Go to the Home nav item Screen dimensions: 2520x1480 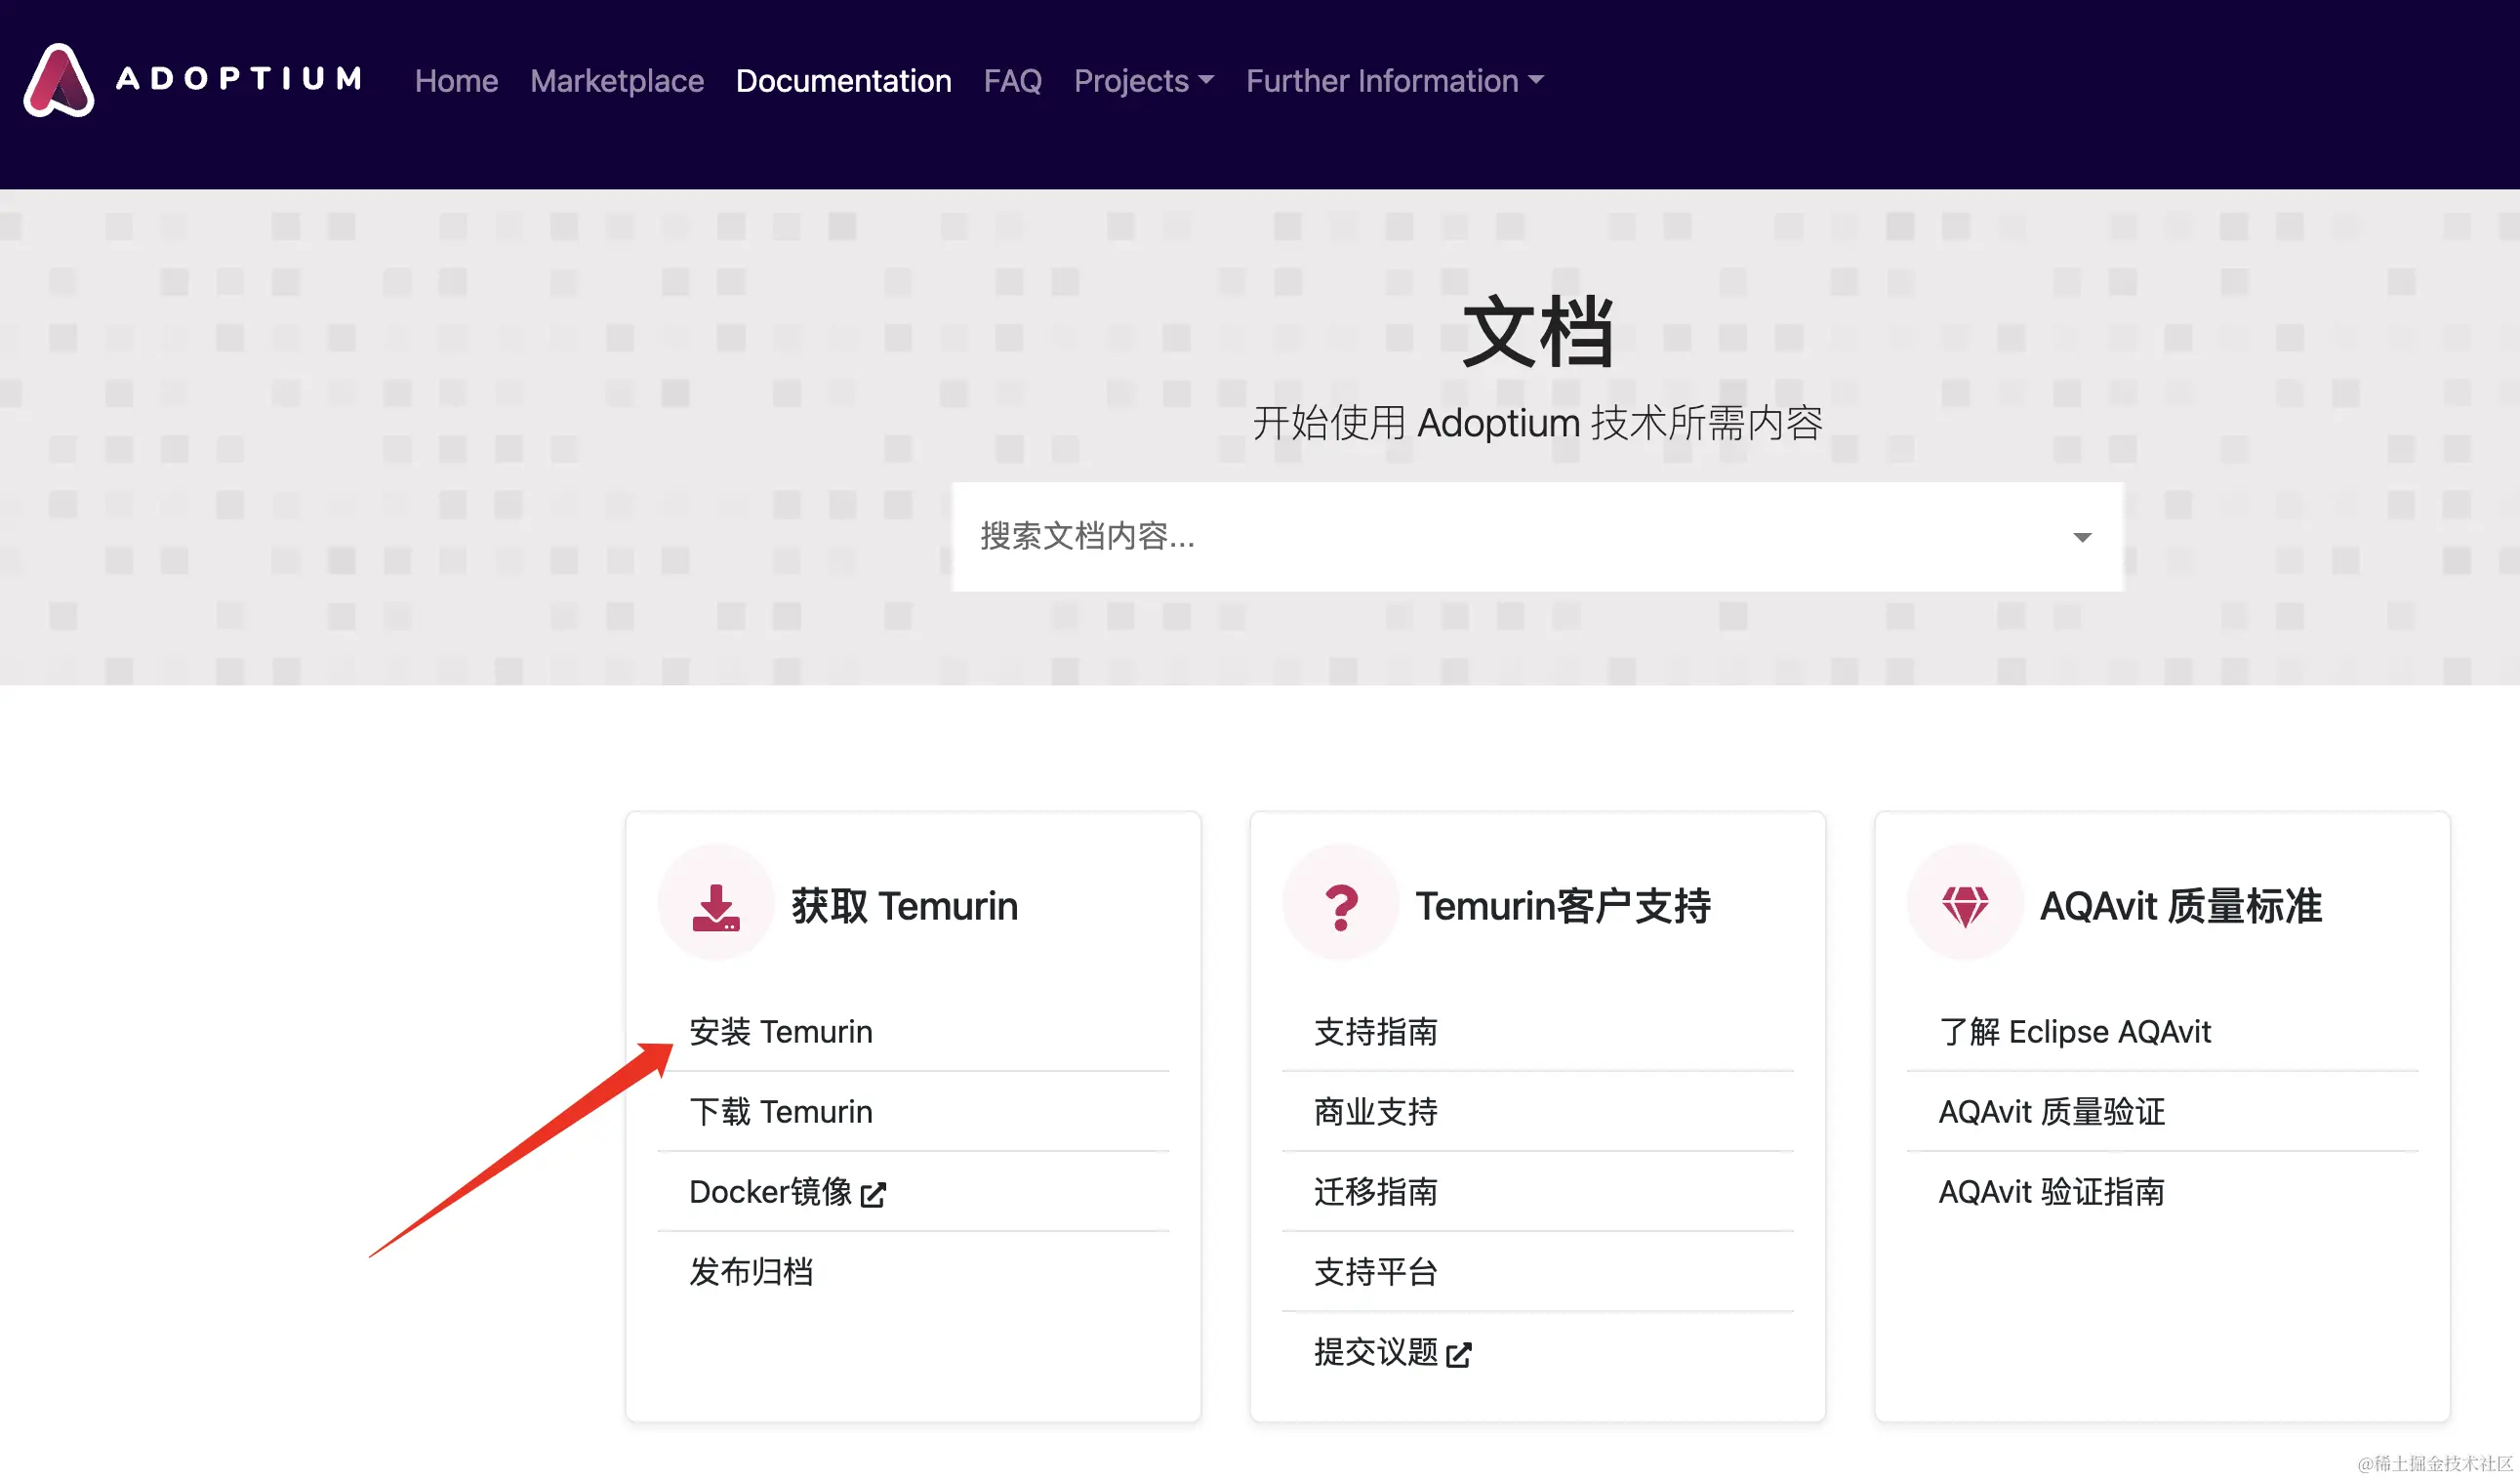click(x=456, y=81)
